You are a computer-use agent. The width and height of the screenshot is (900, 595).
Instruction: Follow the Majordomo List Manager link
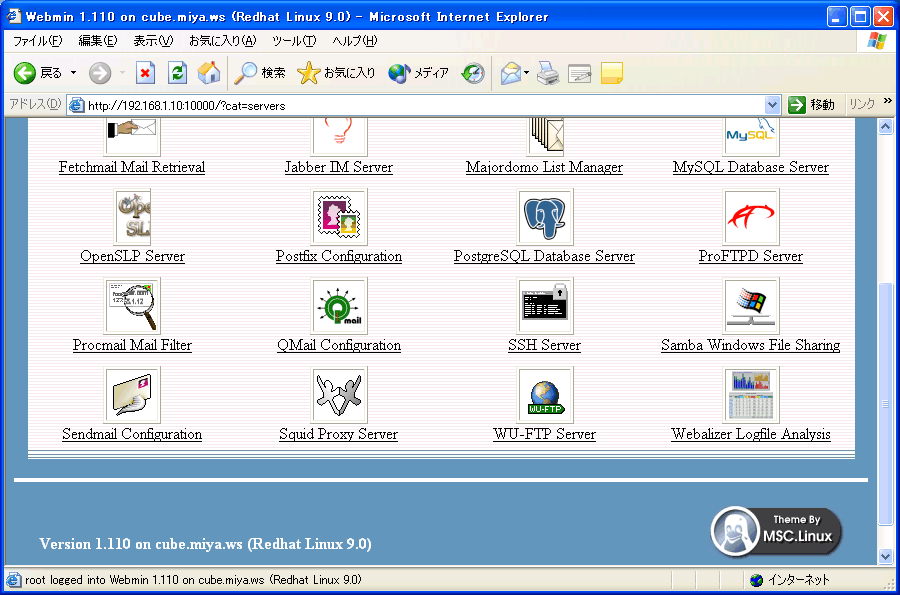pos(544,167)
